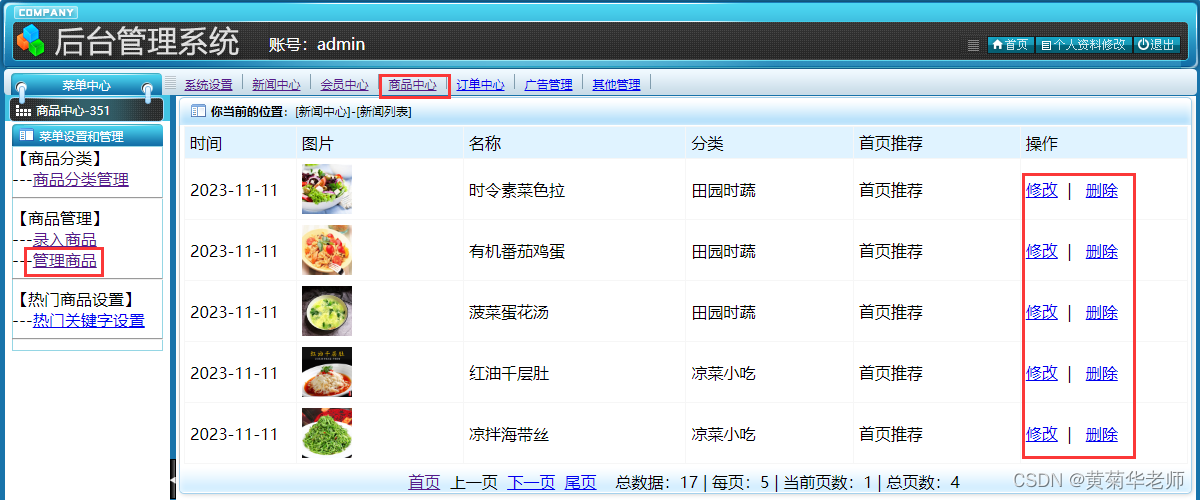This screenshot has width=1200, height=500.
Task: Click the 操作 column header
Action: click(1042, 144)
